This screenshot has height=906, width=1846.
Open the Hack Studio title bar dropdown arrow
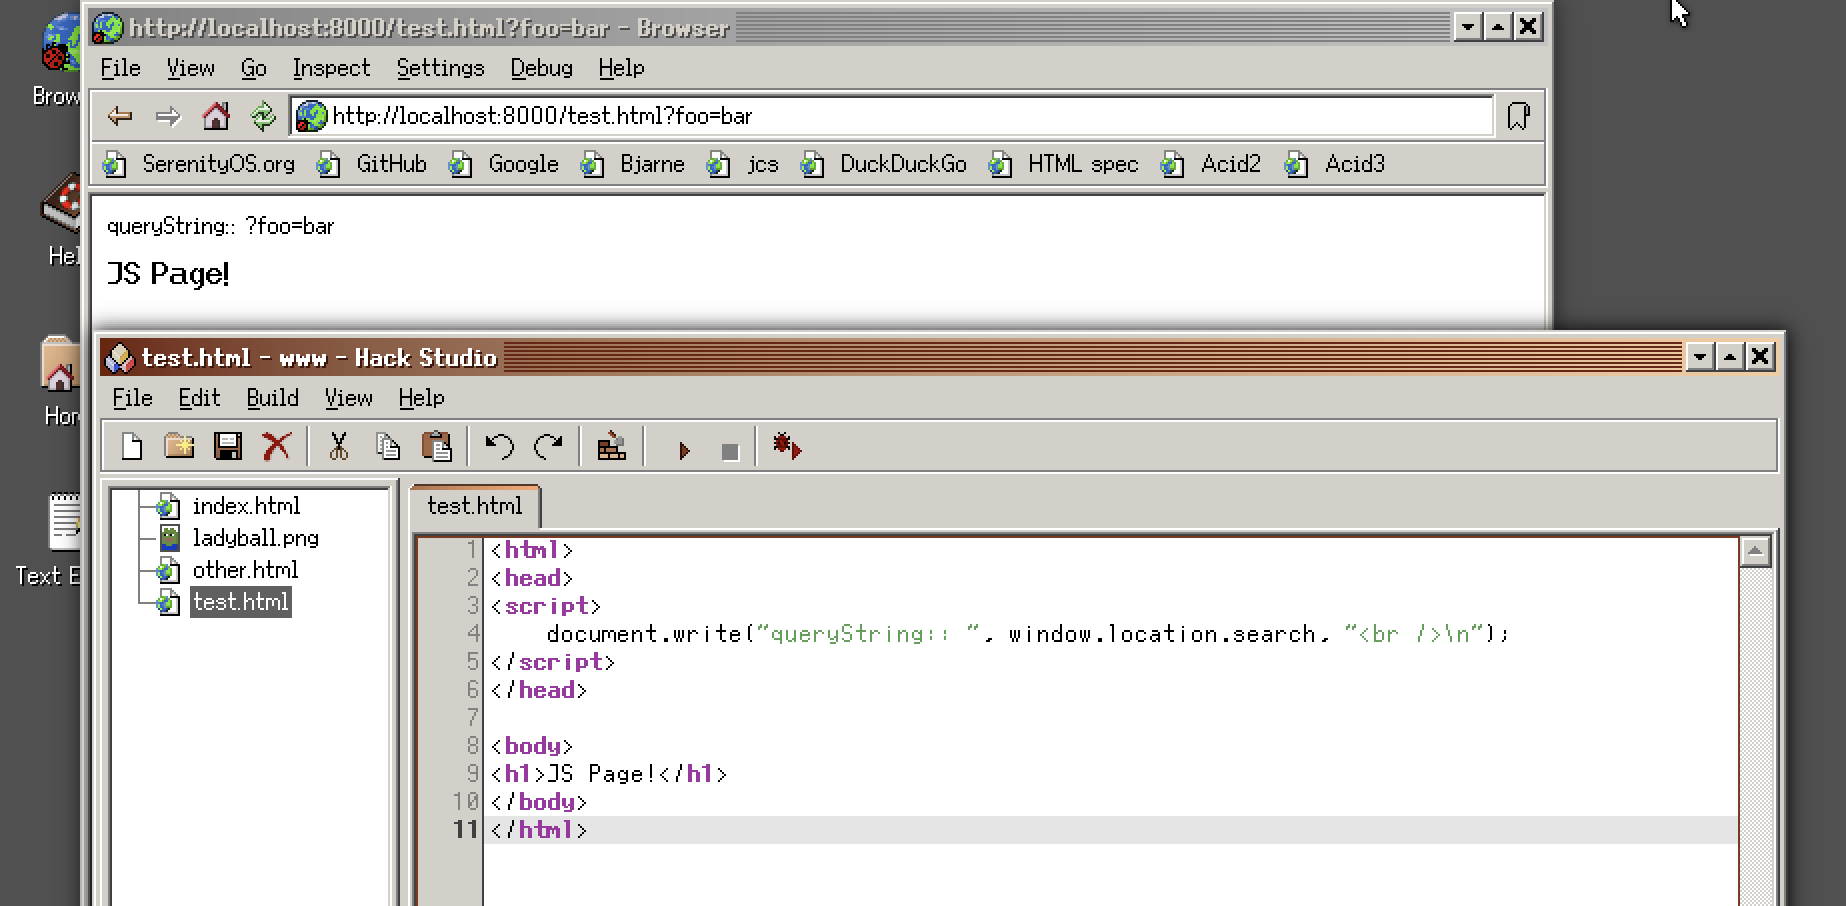tap(1699, 357)
